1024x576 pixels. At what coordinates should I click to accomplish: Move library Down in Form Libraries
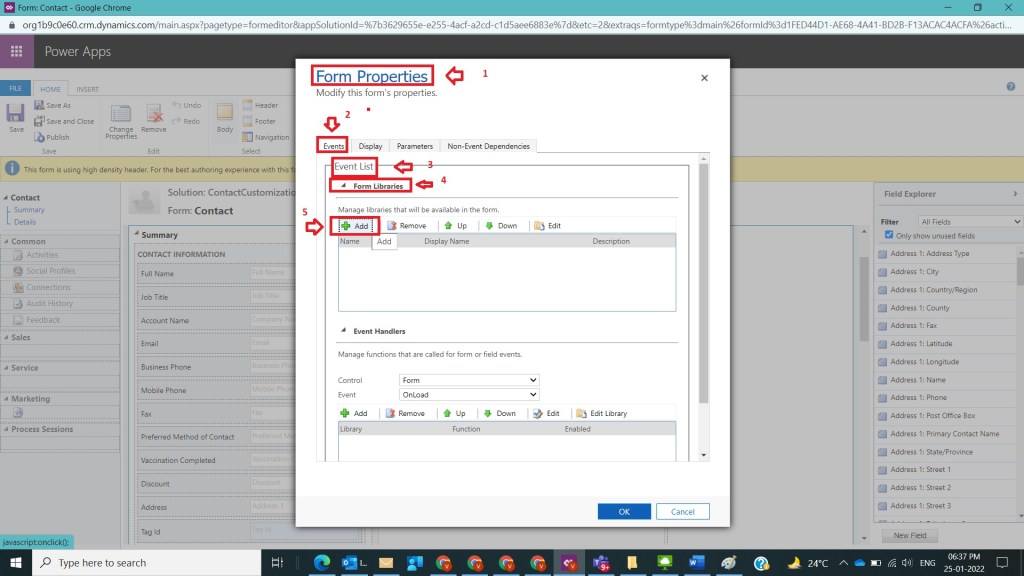(x=501, y=226)
